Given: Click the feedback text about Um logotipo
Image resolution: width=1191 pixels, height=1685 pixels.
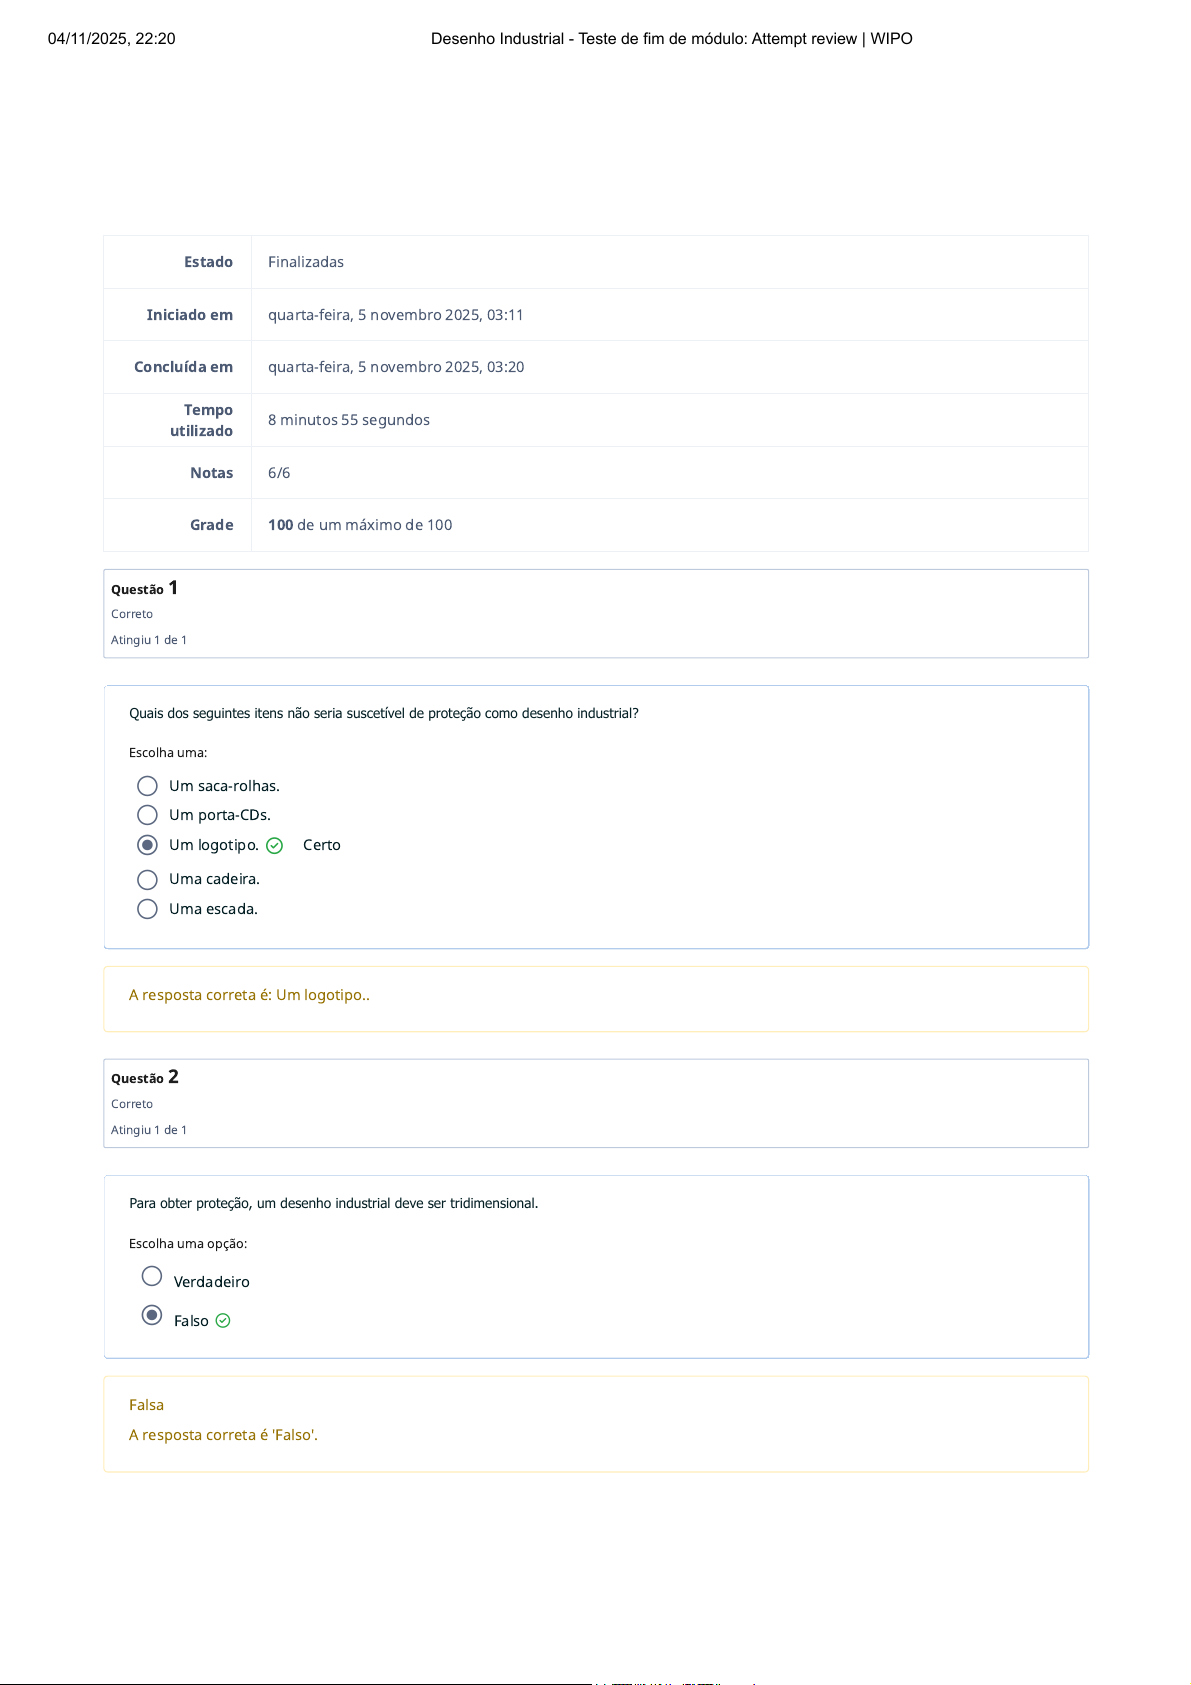Looking at the screenshot, I should pos(249,995).
